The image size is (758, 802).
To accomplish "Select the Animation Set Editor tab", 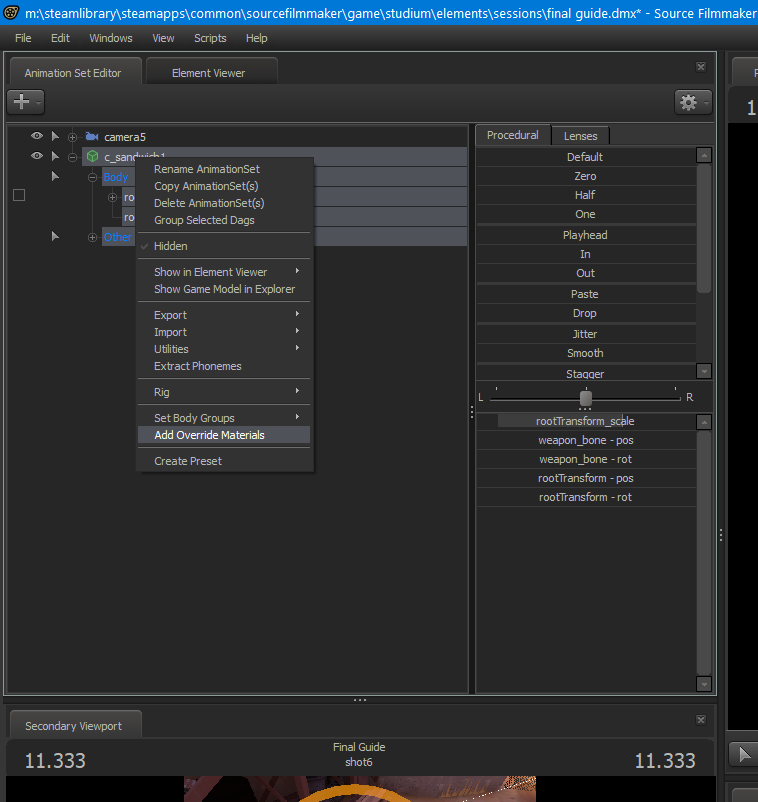I will coord(74,72).
